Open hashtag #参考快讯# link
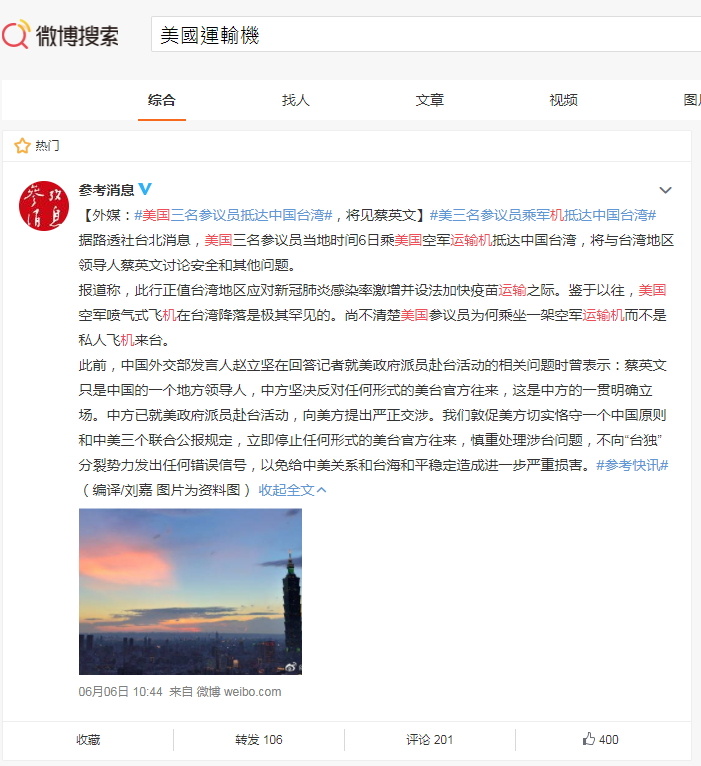Image resolution: width=701 pixels, height=766 pixels. pos(632,465)
